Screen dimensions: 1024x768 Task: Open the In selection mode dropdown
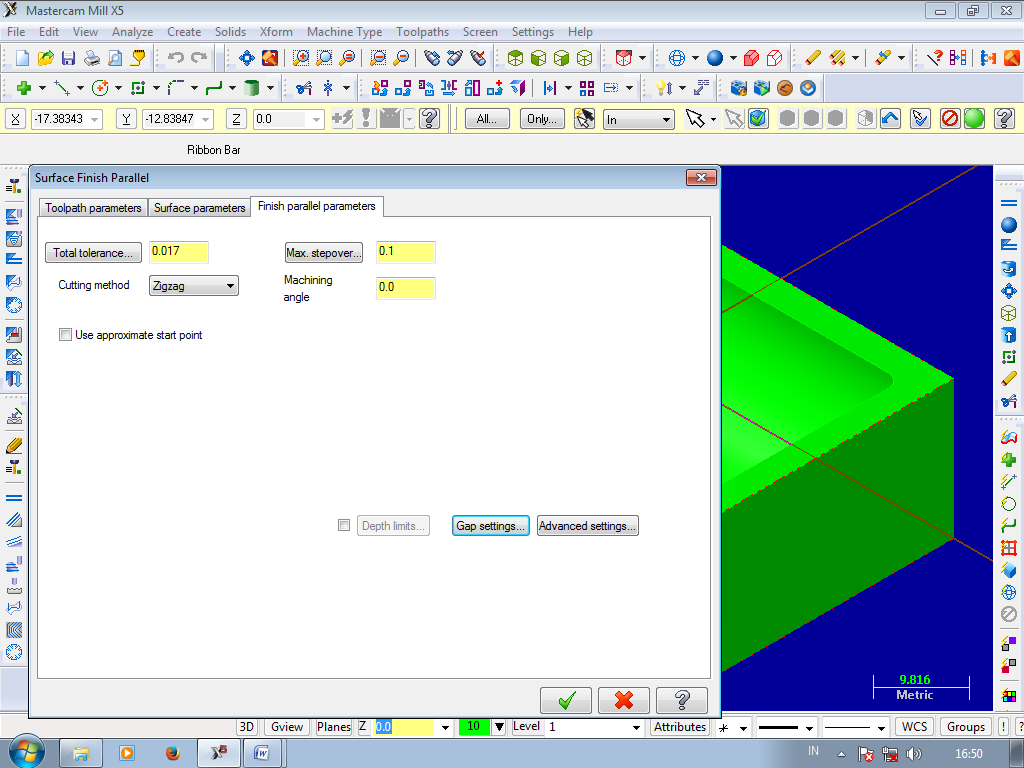tap(639, 120)
